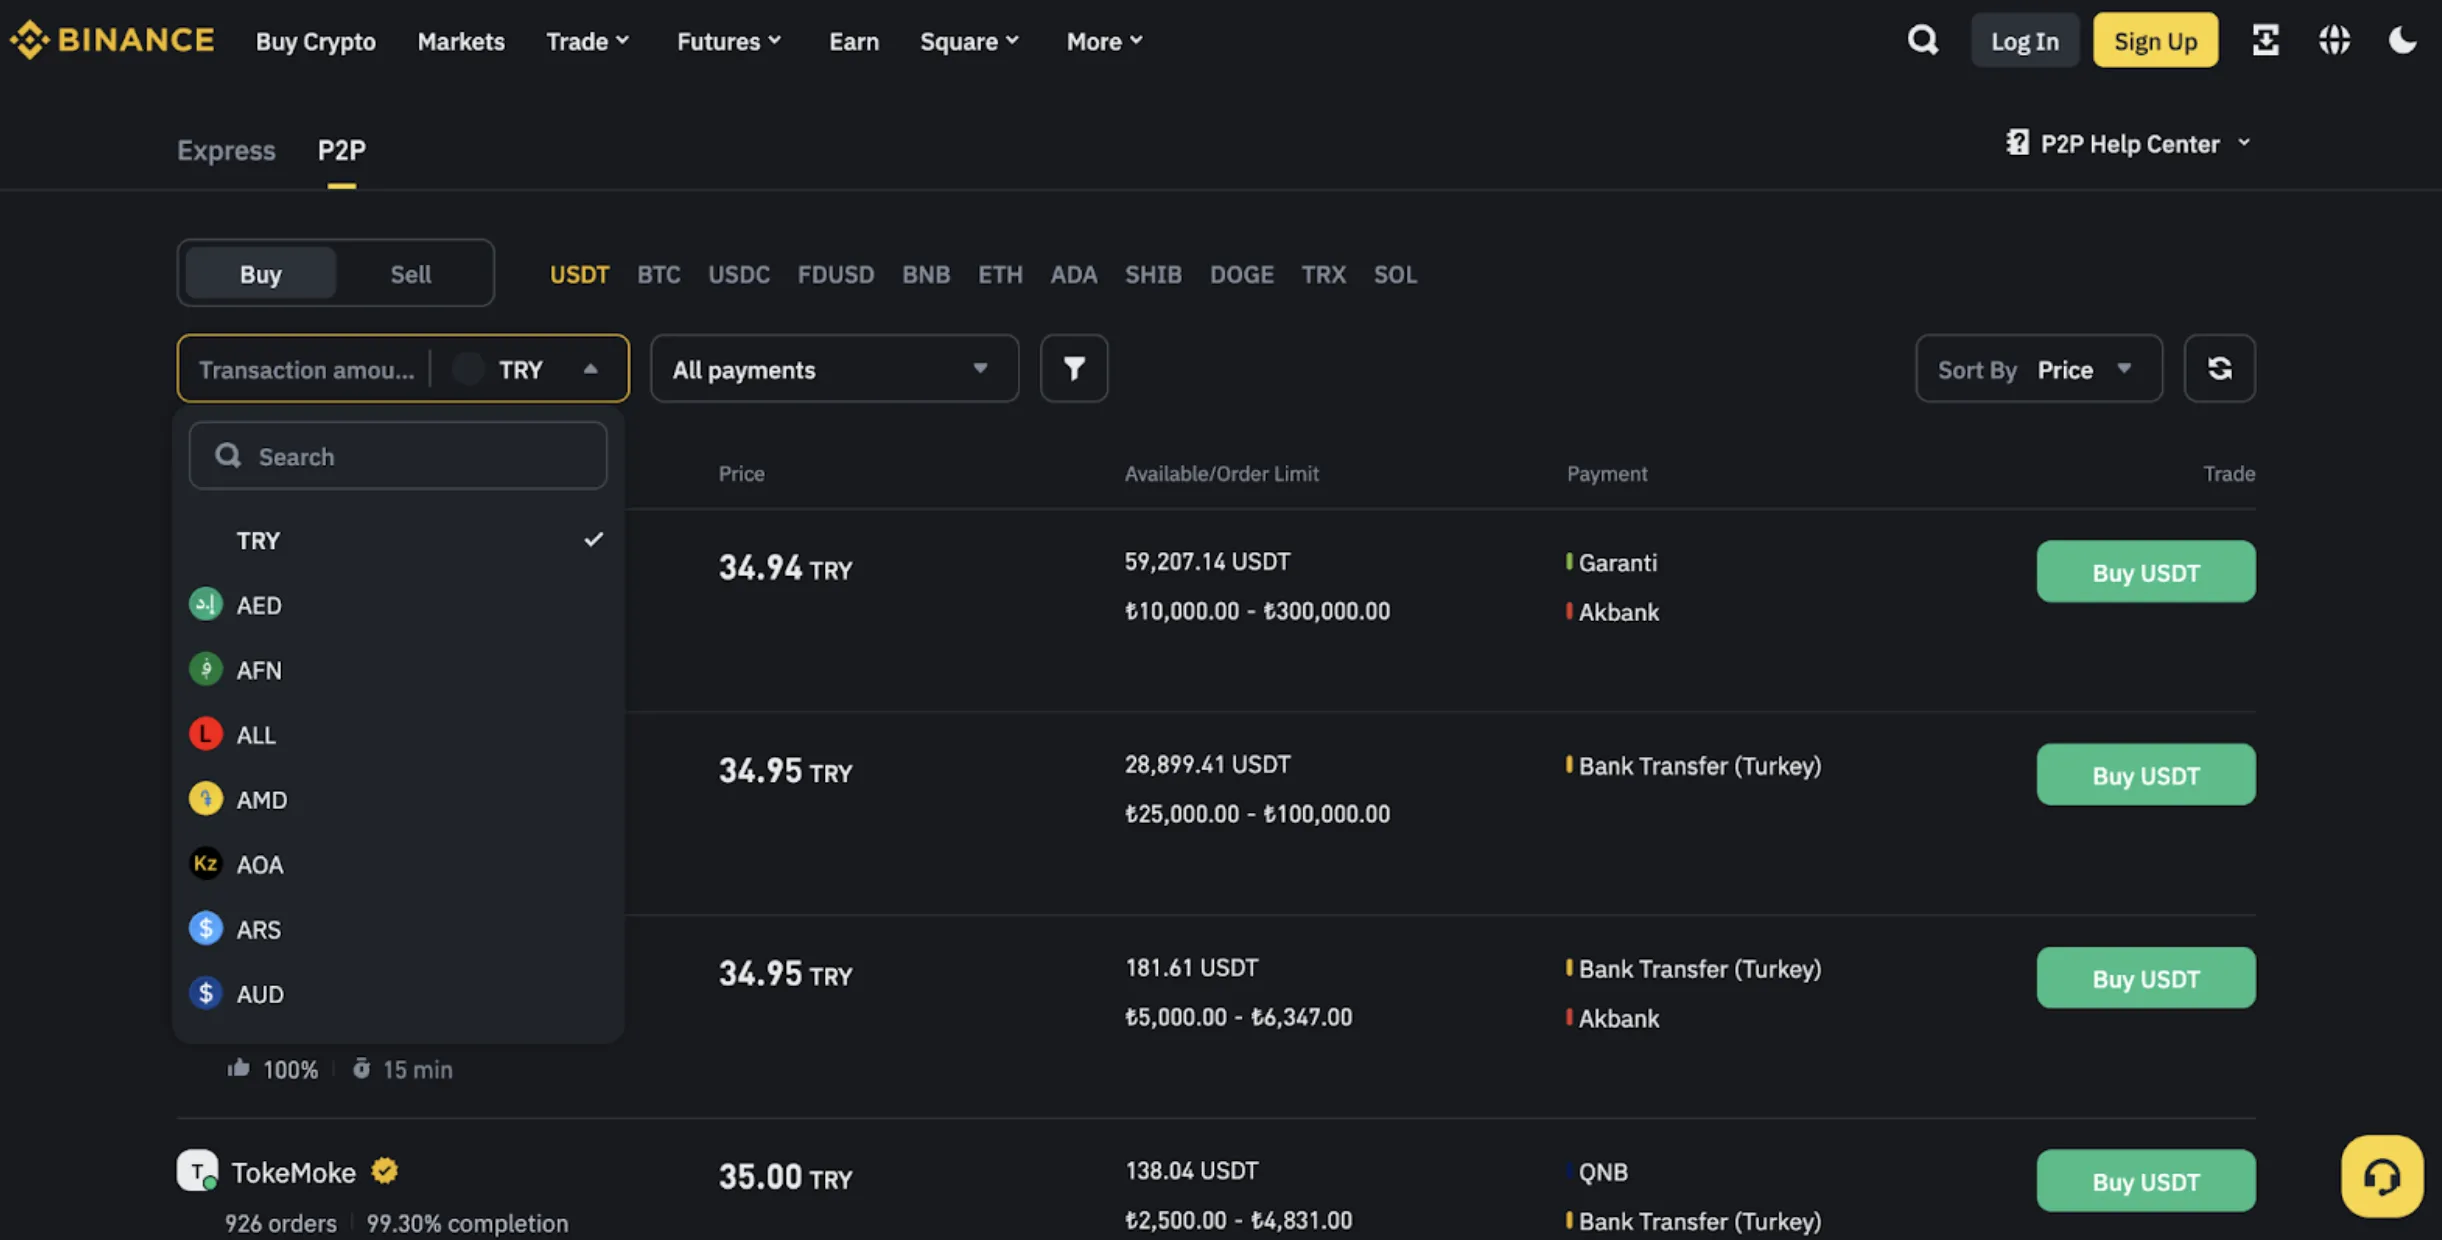The image size is (2442, 1240).
Task: Select AED currency icon in list
Action: tap(206, 604)
